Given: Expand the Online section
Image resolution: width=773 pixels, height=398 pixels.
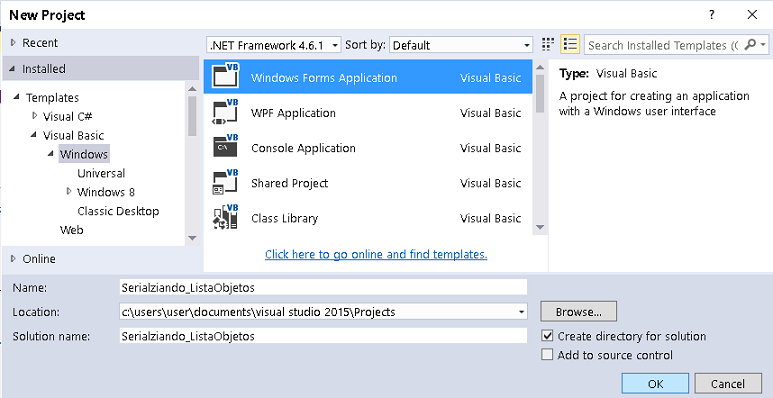Looking at the screenshot, I should point(13,258).
